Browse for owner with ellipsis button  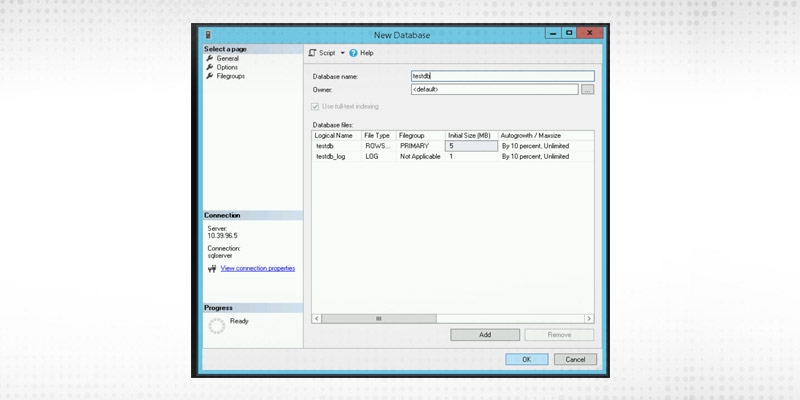click(587, 90)
